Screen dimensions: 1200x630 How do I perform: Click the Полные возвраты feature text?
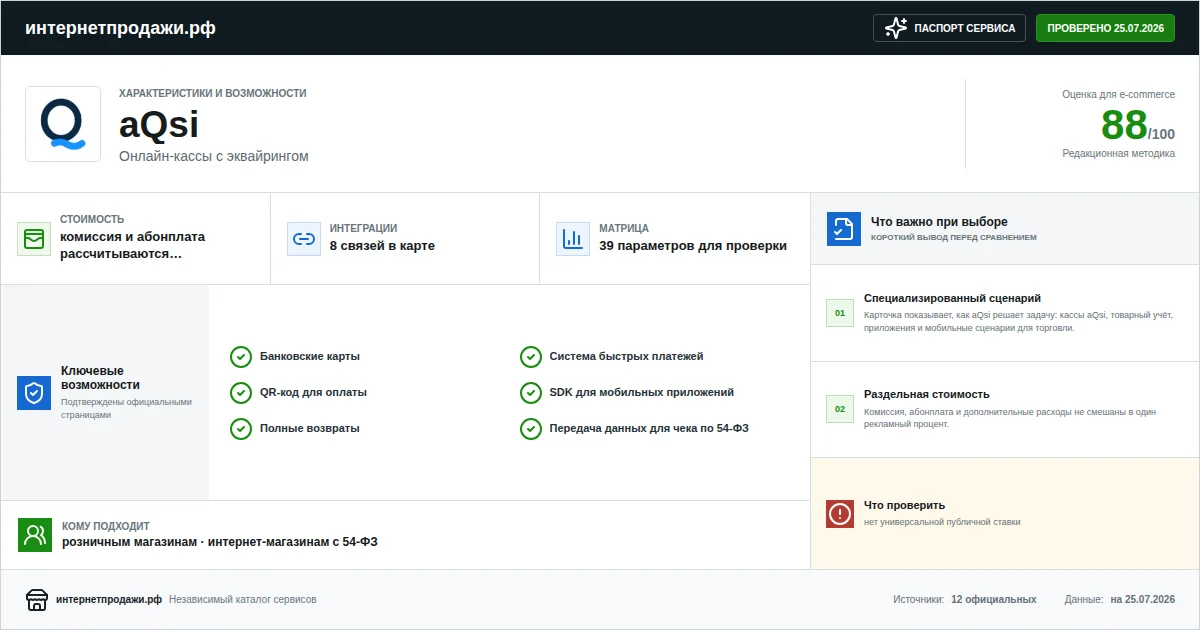[310, 428]
